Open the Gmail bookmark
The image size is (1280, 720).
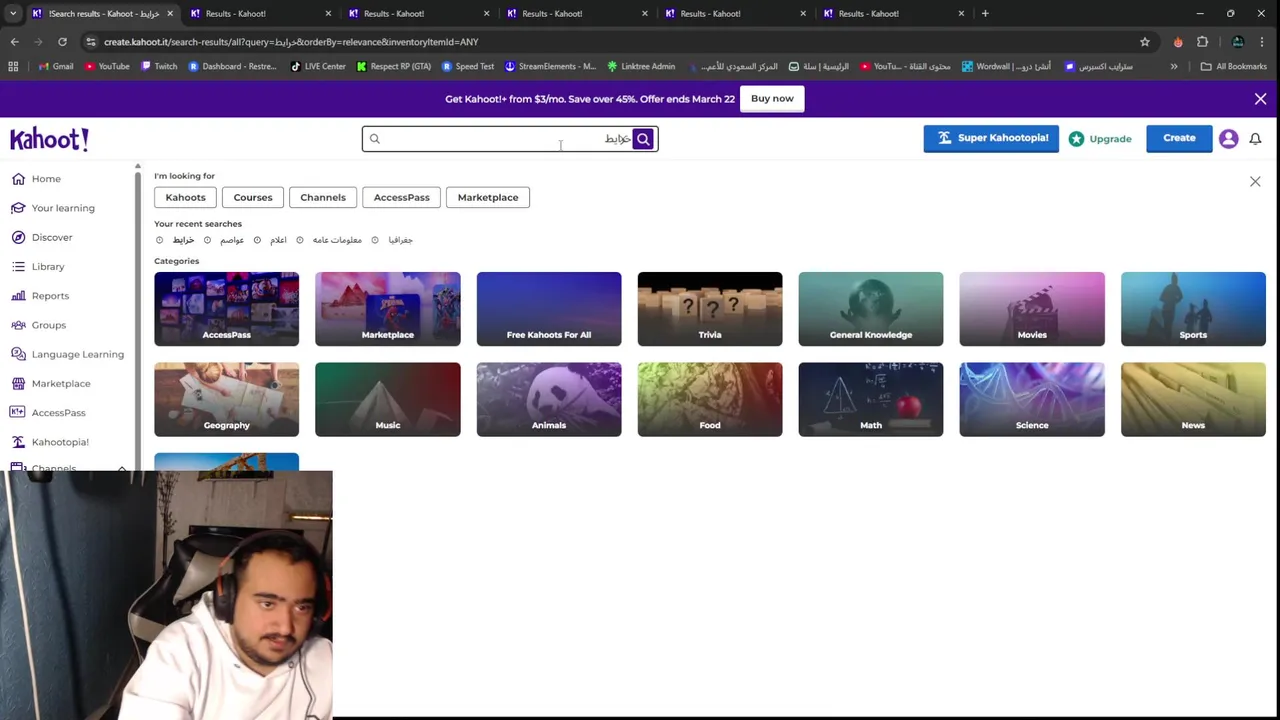pos(55,66)
